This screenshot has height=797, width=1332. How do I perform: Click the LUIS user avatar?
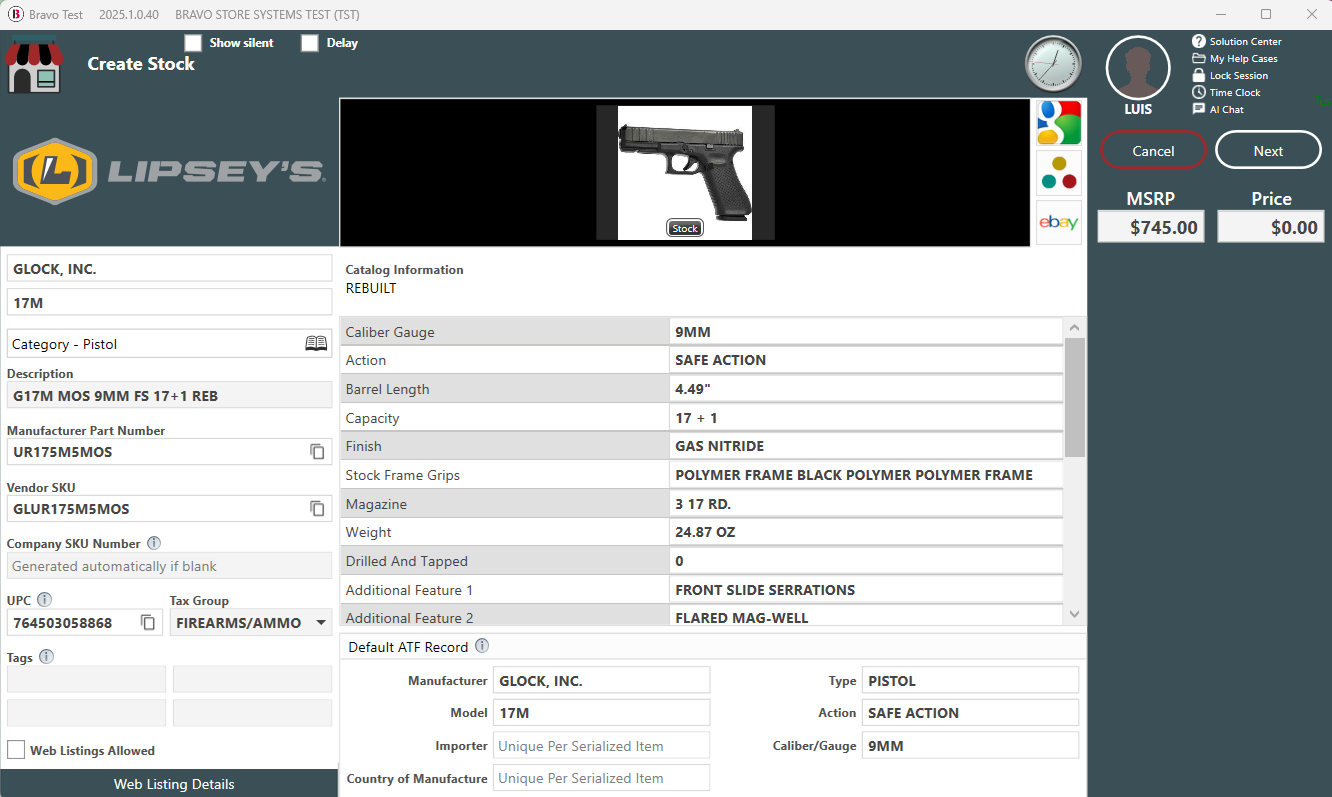(1138, 68)
